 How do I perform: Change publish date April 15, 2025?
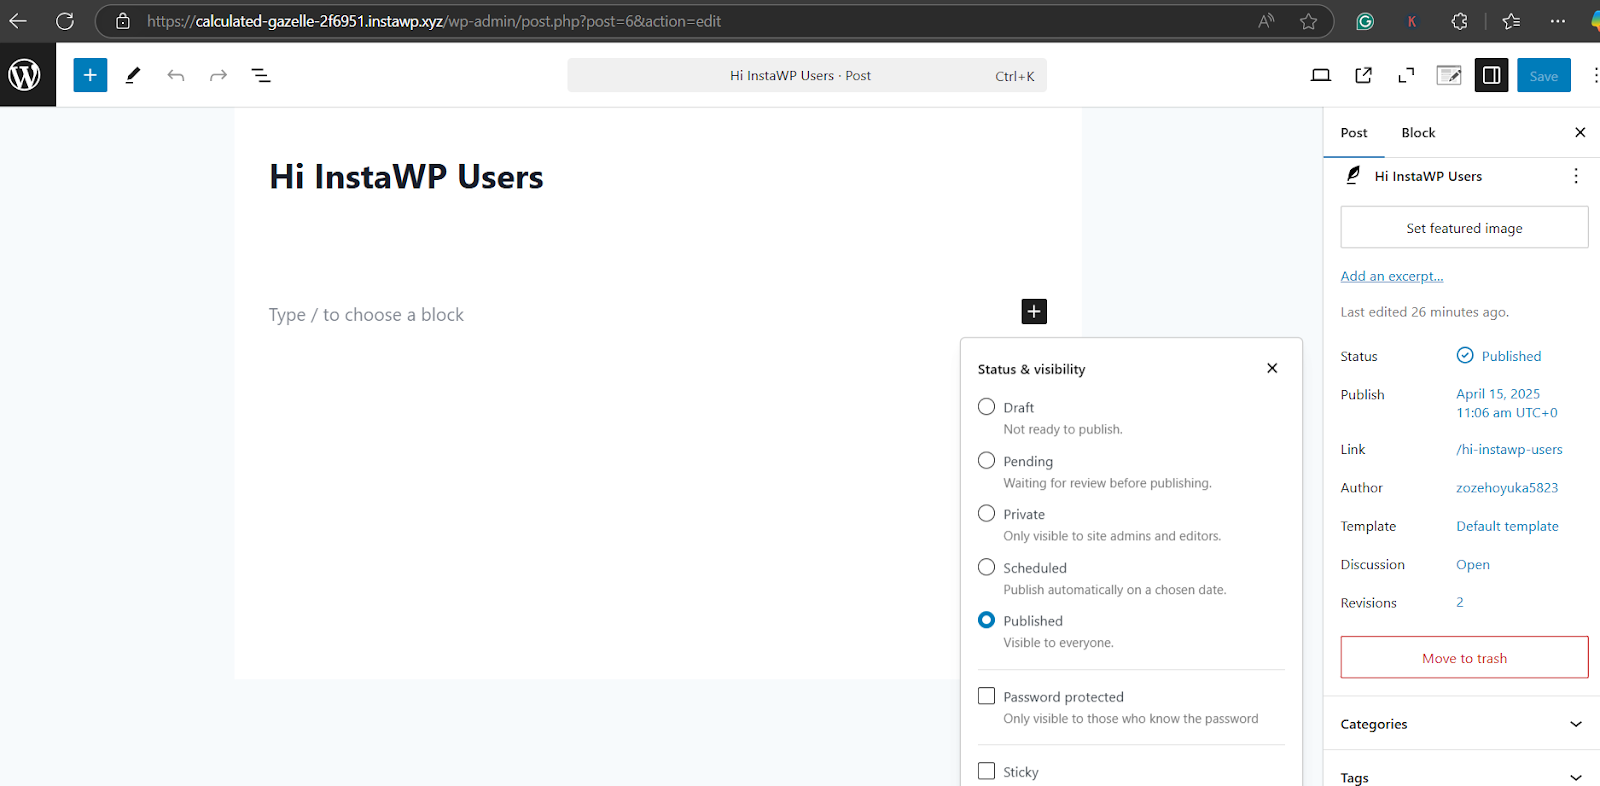point(1506,403)
